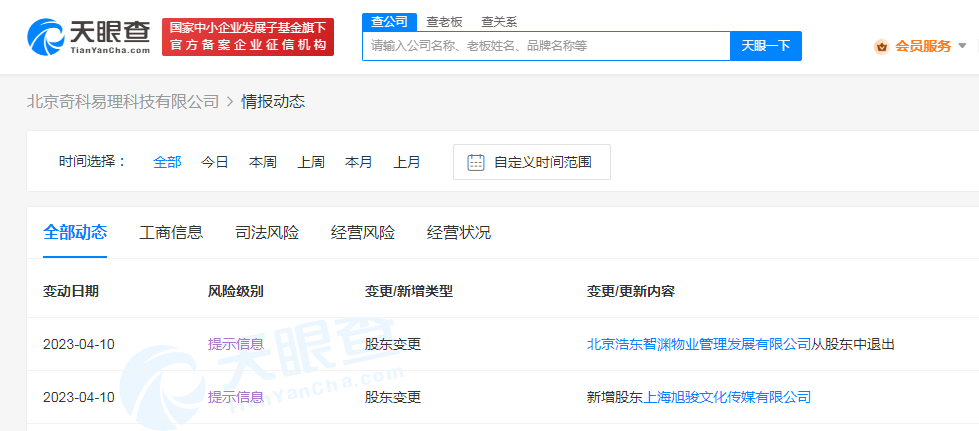The height and width of the screenshot is (431, 979).
Task: Click 提示信息 in the new shareholder row
Action: tap(236, 397)
